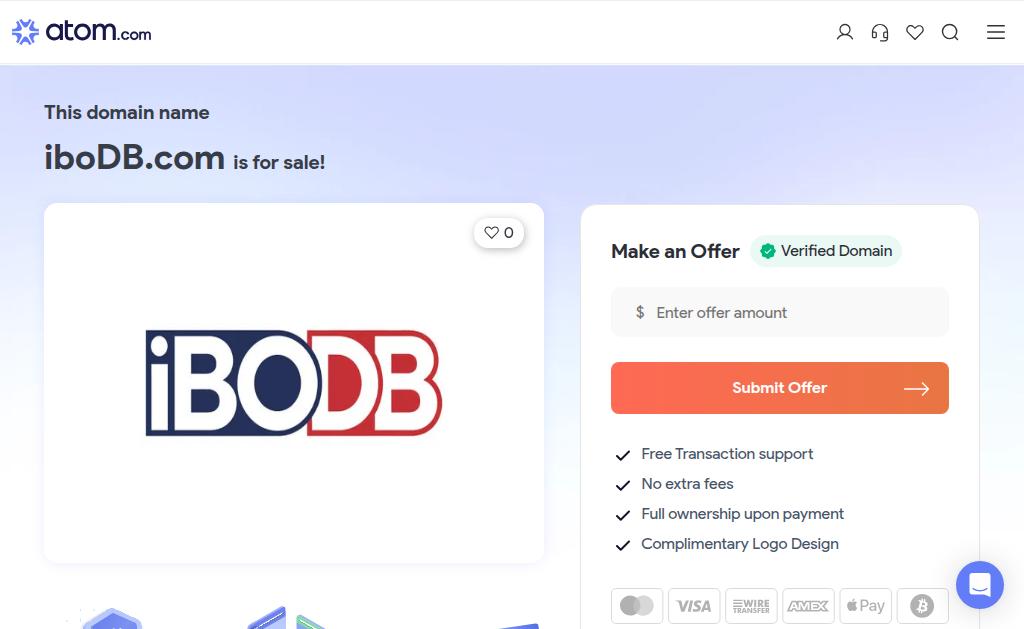Click the search magnifier icon
The width and height of the screenshot is (1024, 629).
coord(950,32)
